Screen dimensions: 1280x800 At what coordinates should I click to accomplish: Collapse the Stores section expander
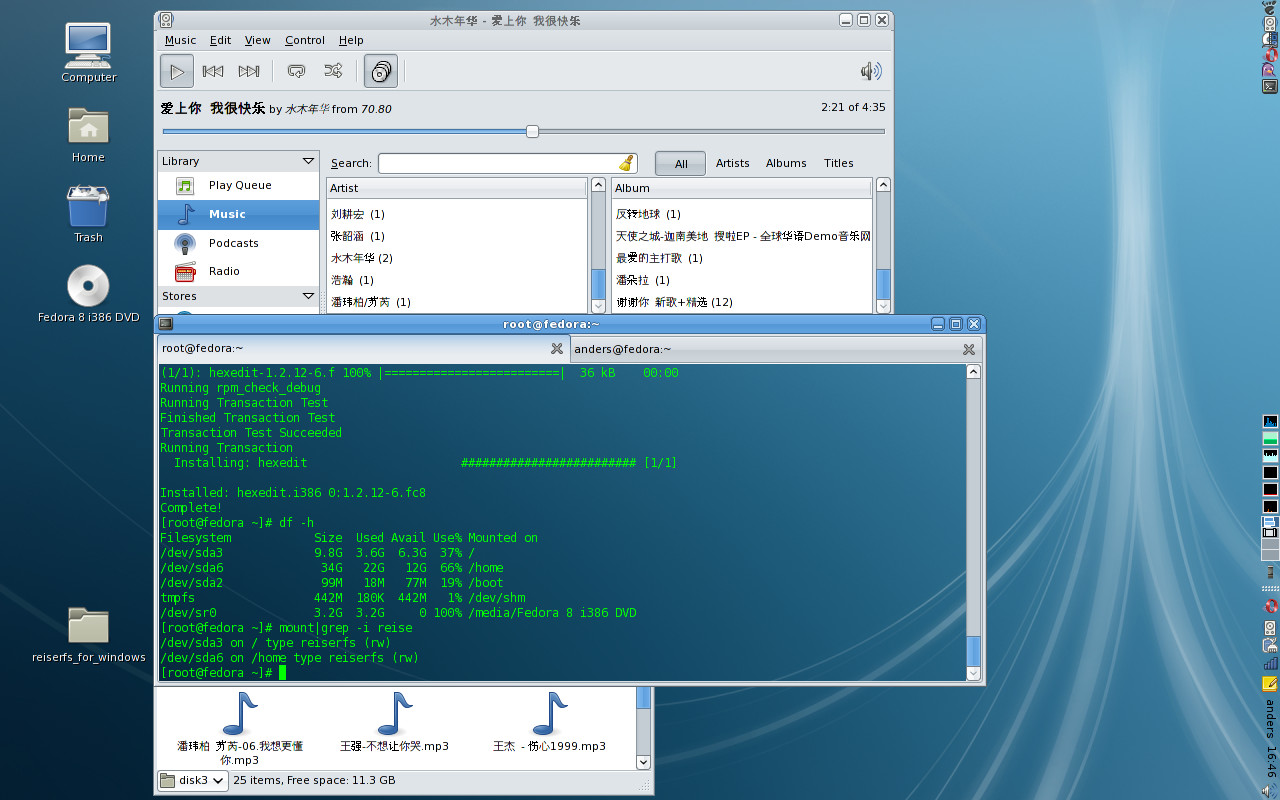coord(308,296)
